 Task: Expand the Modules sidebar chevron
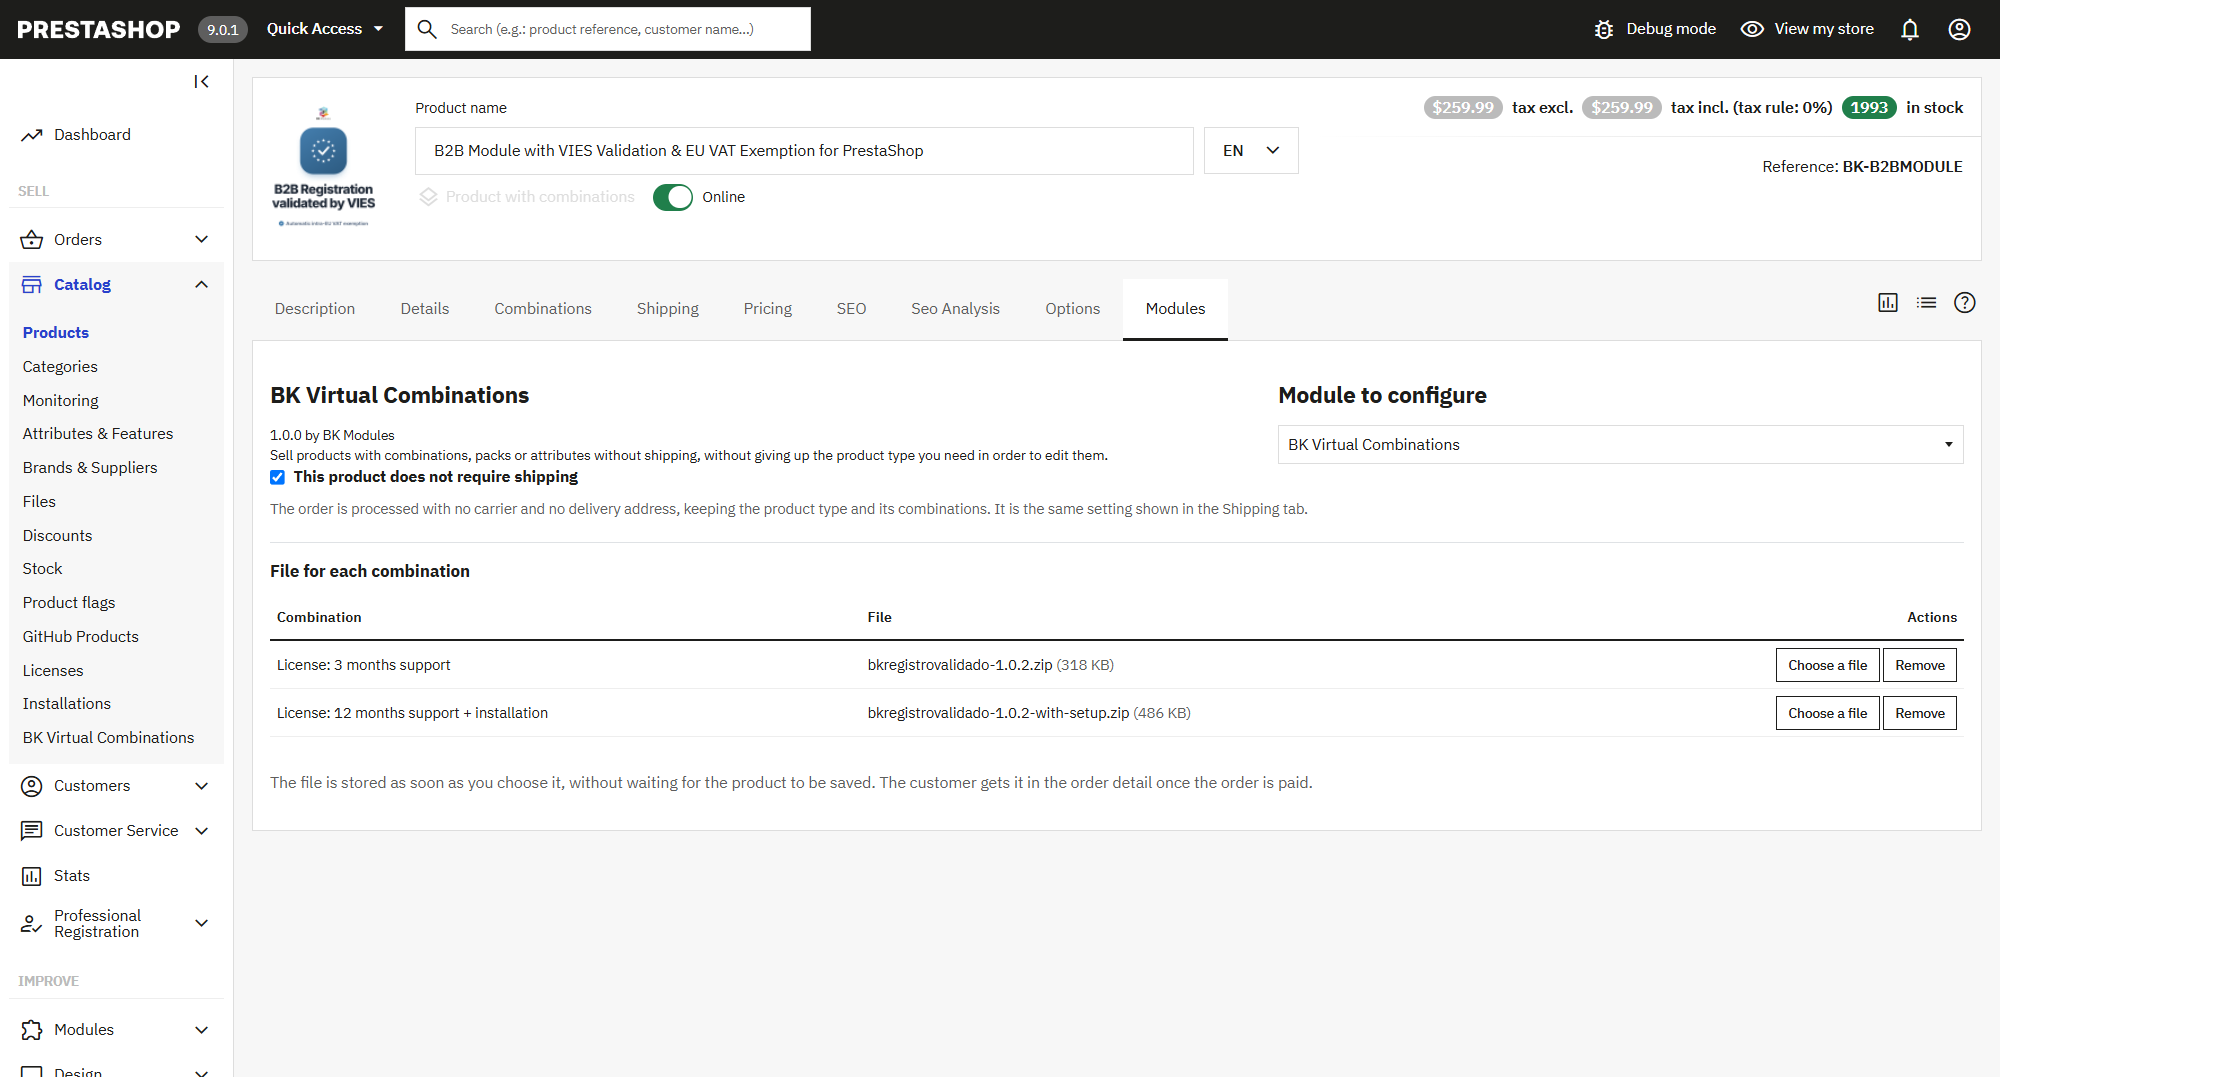[201, 1030]
